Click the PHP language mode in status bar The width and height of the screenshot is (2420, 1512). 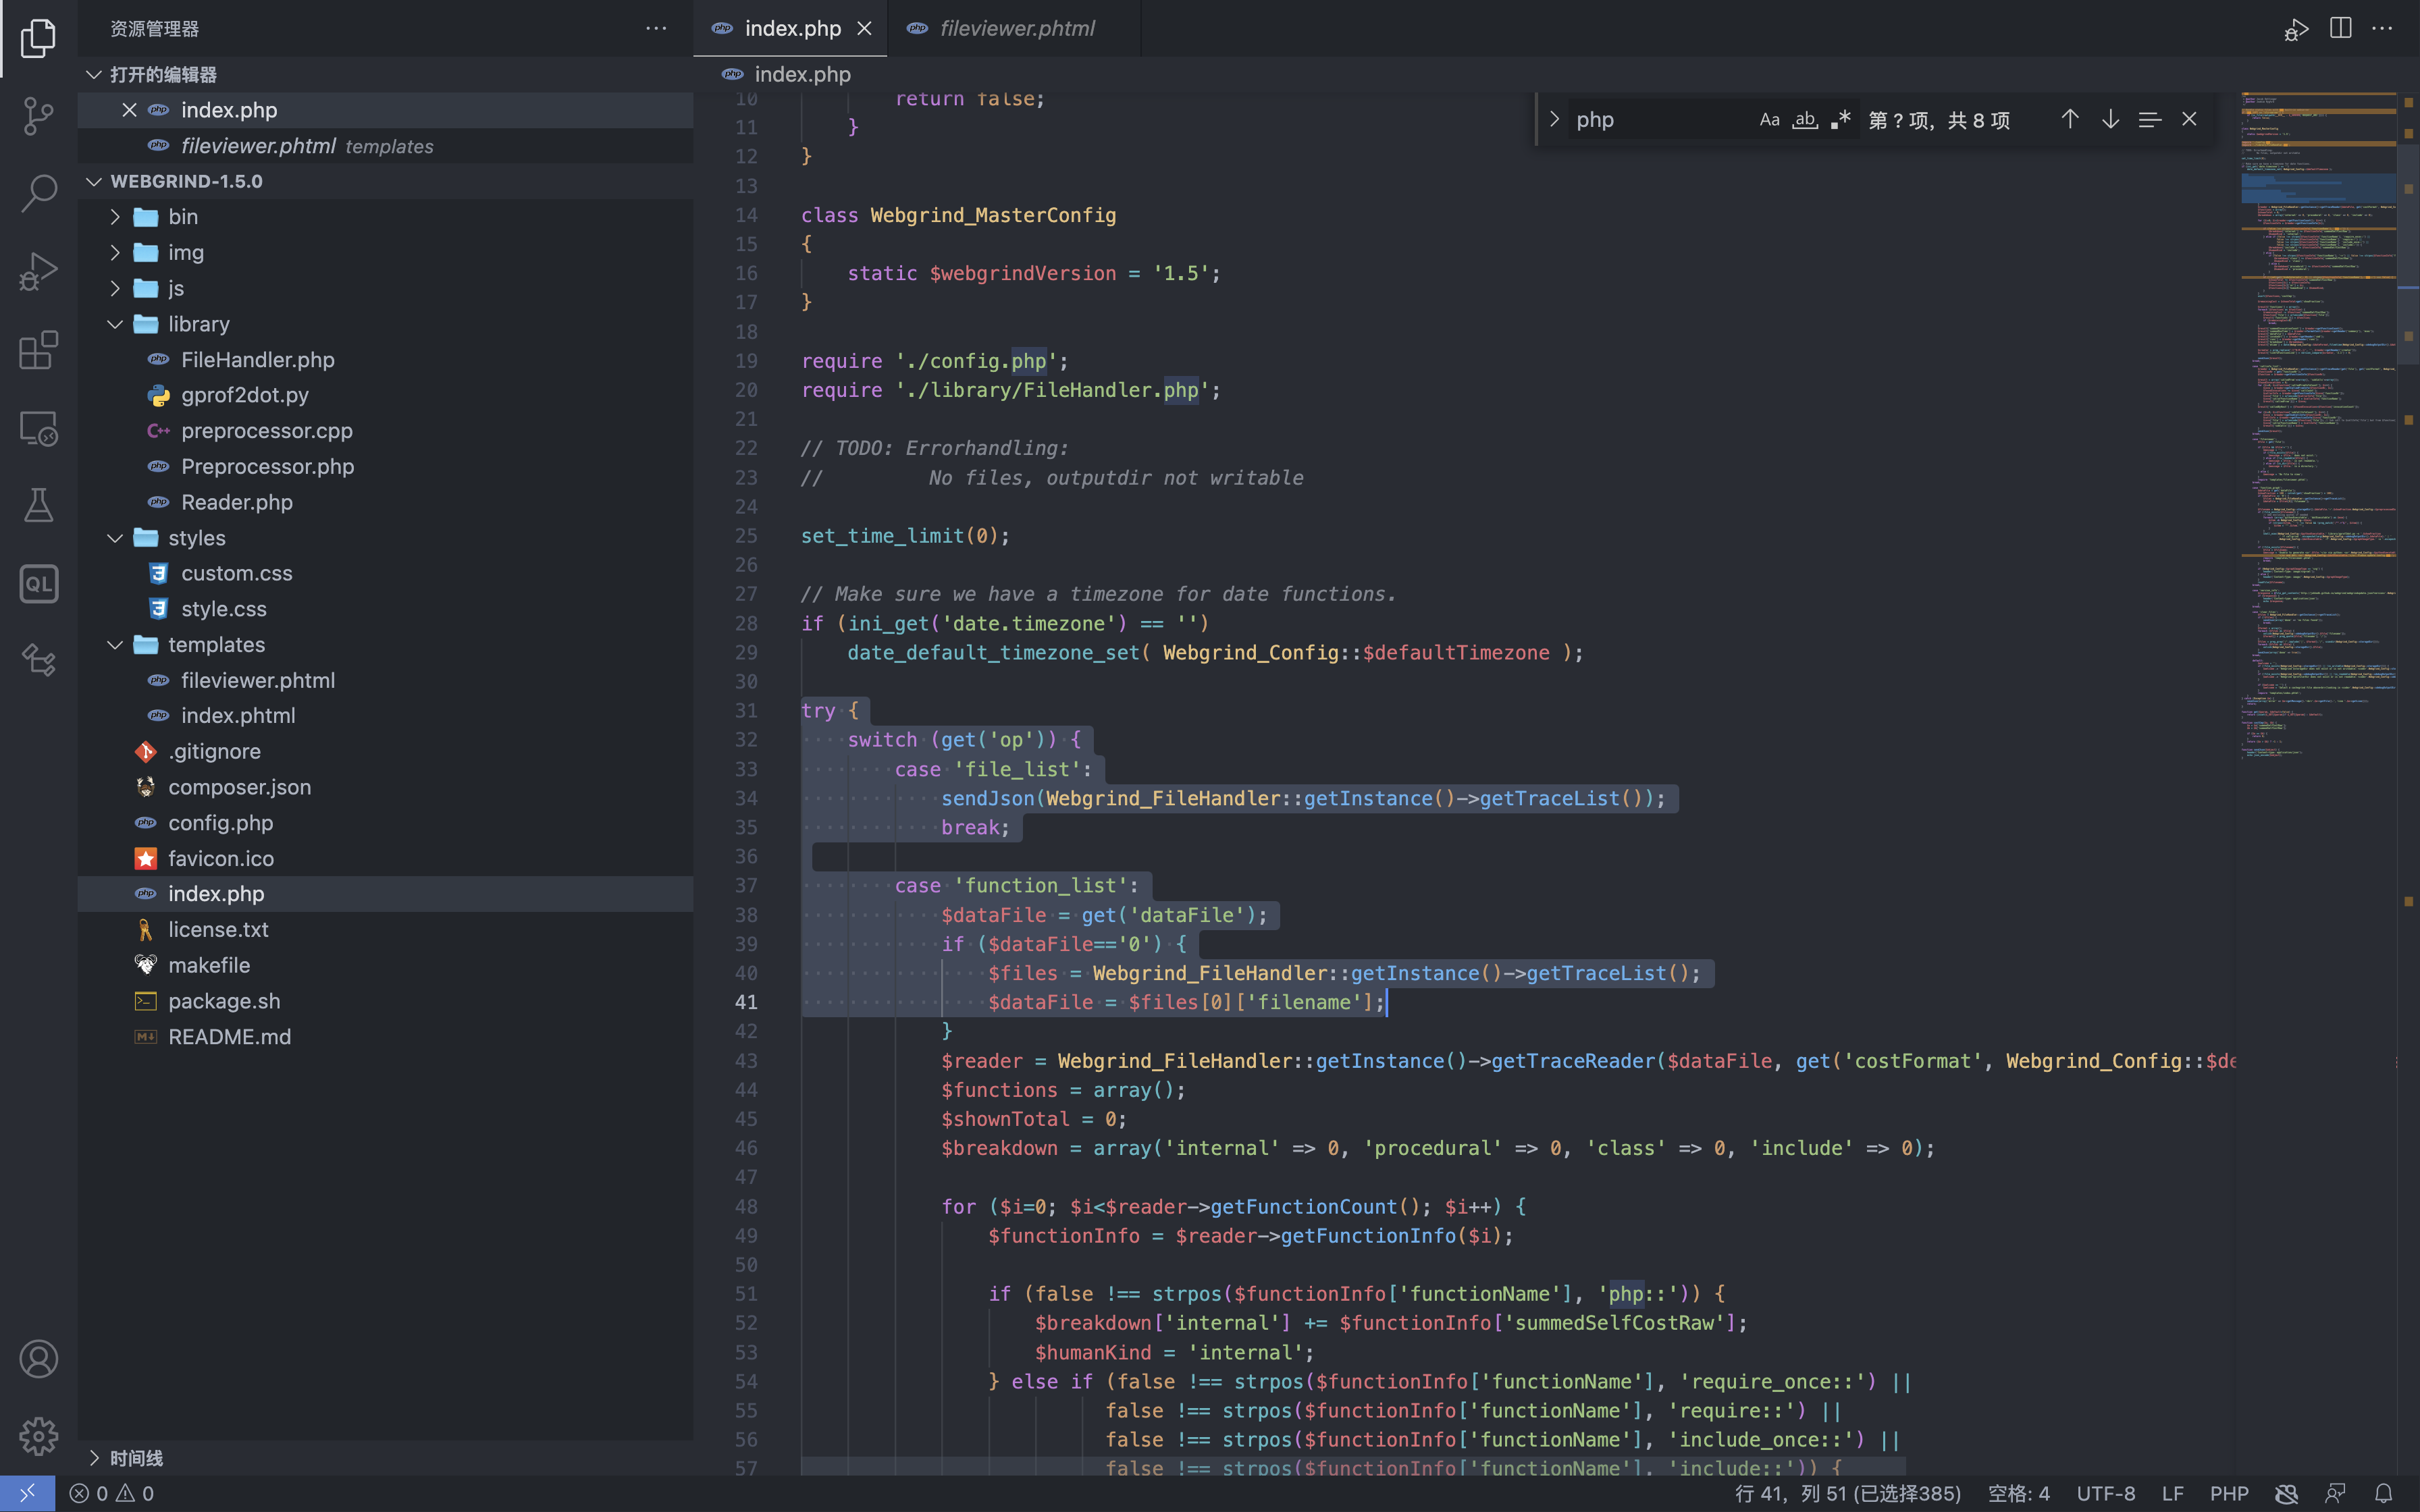2228,1493
